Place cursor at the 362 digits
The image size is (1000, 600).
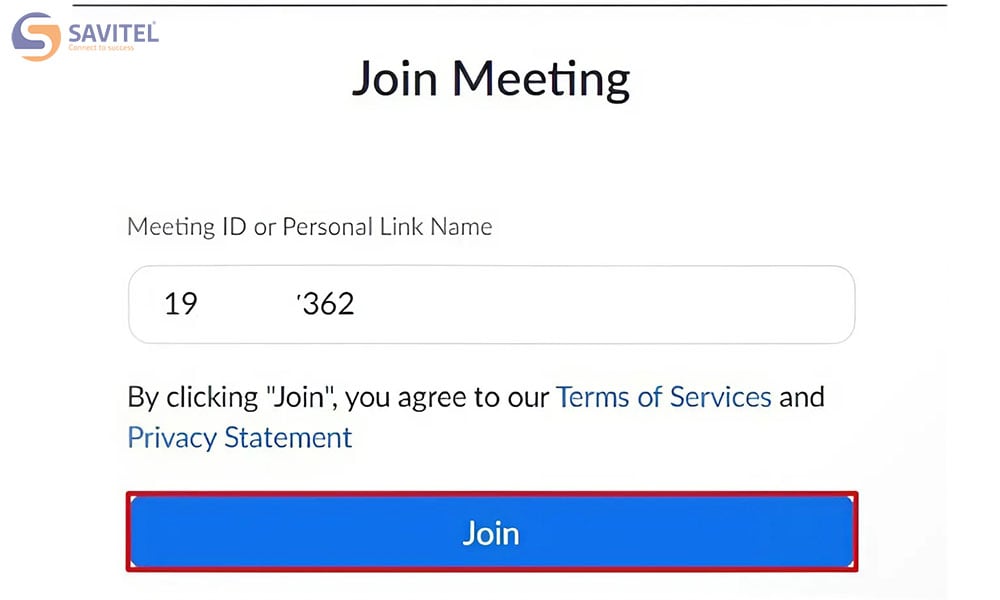pos(328,304)
